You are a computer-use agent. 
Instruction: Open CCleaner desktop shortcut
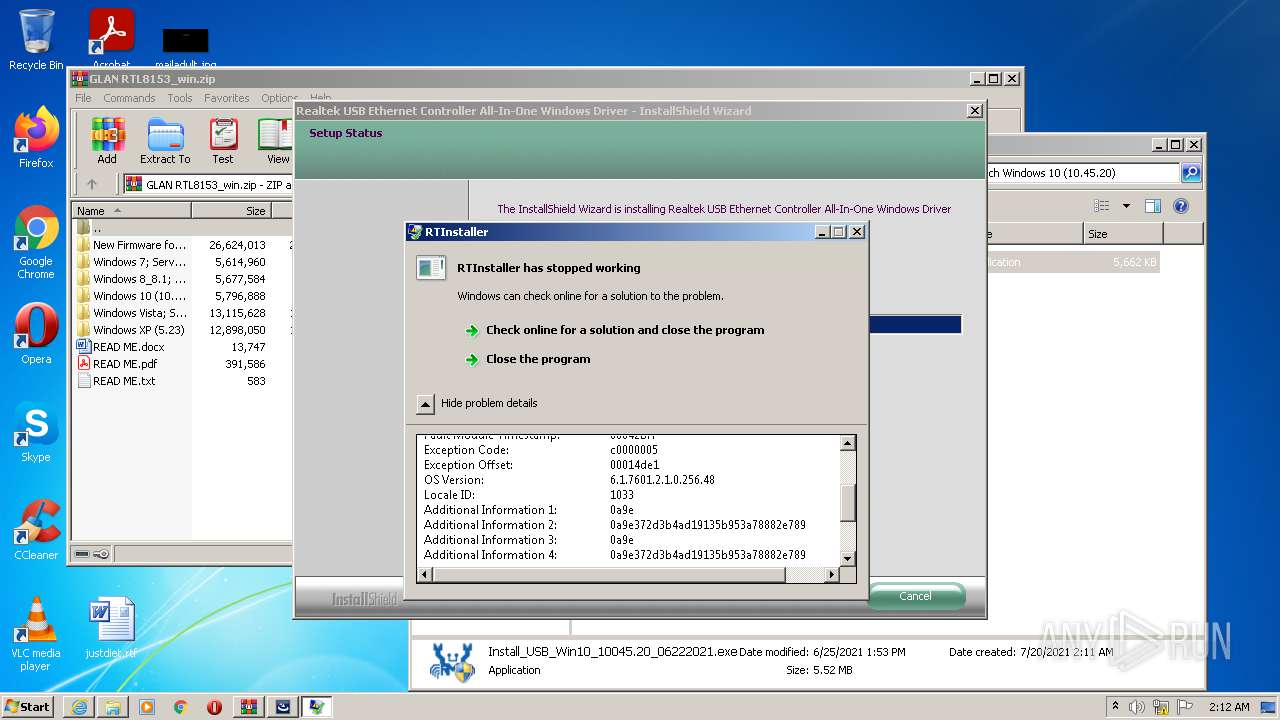pyautogui.click(x=36, y=530)
